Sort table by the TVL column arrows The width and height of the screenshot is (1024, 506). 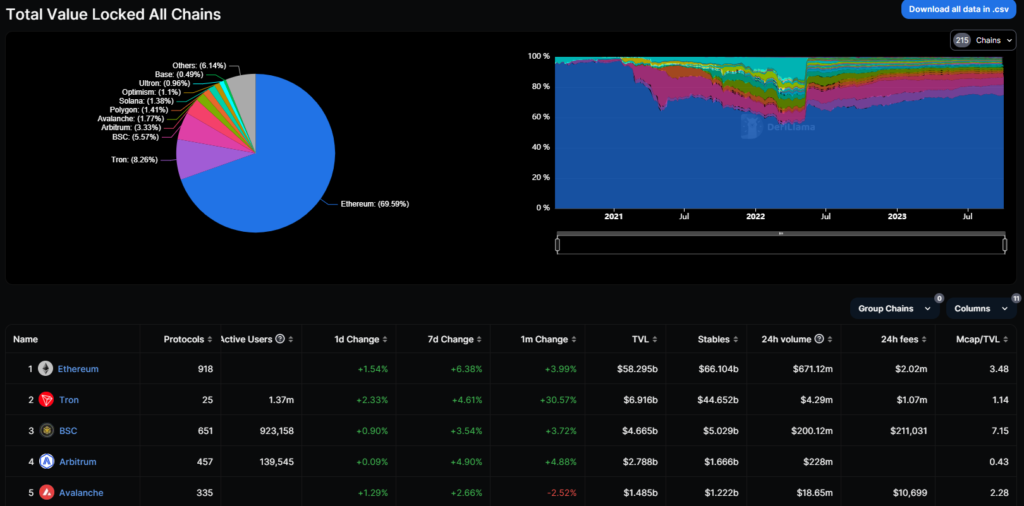(655, 338)
